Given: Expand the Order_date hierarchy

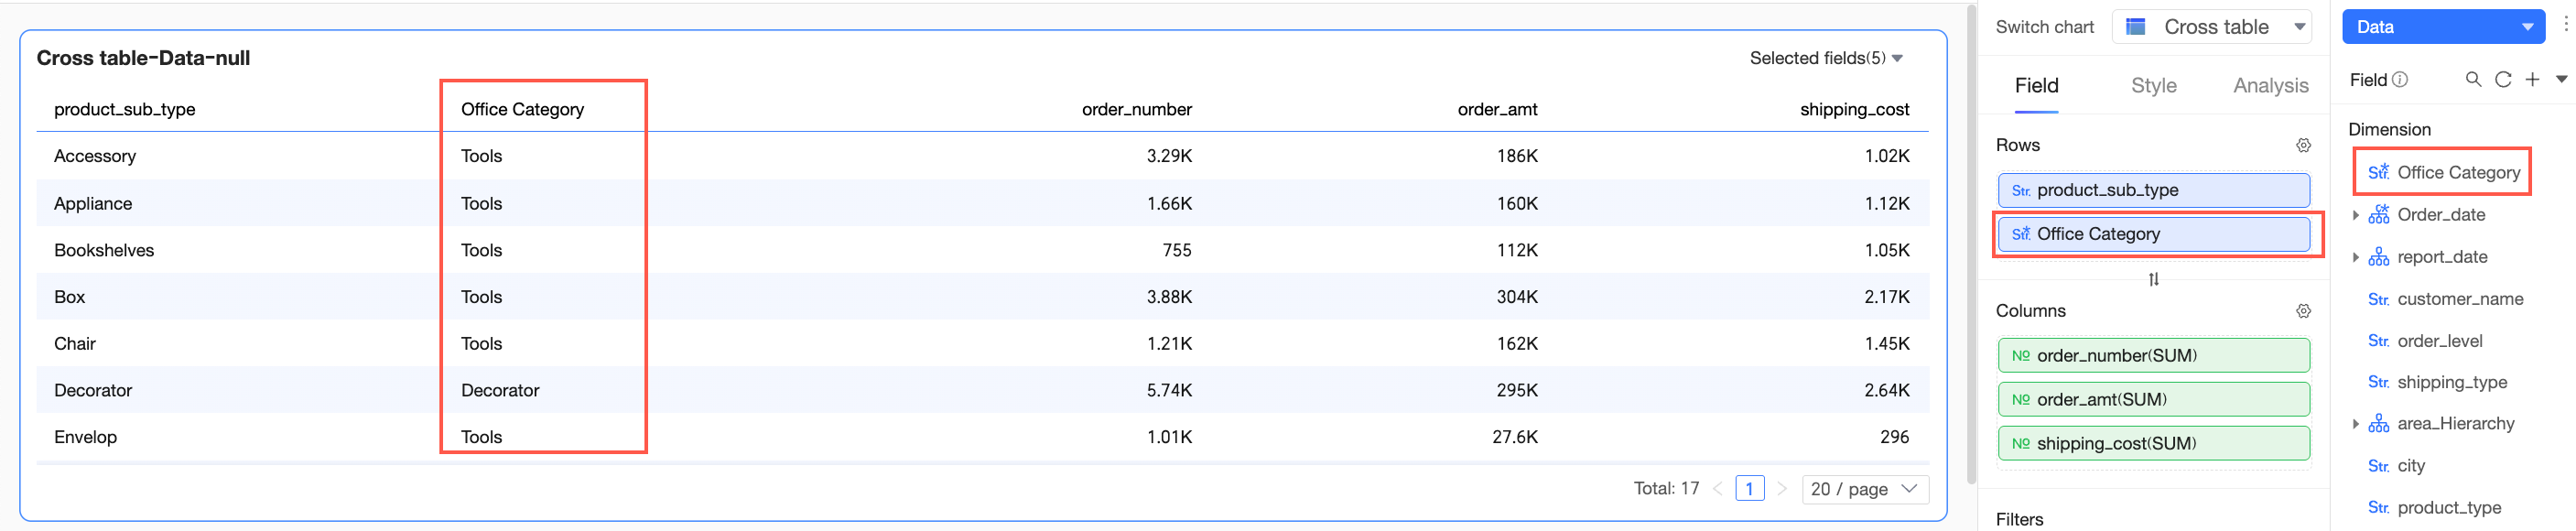Looking at the screenshot, I should pos(2356,215).
